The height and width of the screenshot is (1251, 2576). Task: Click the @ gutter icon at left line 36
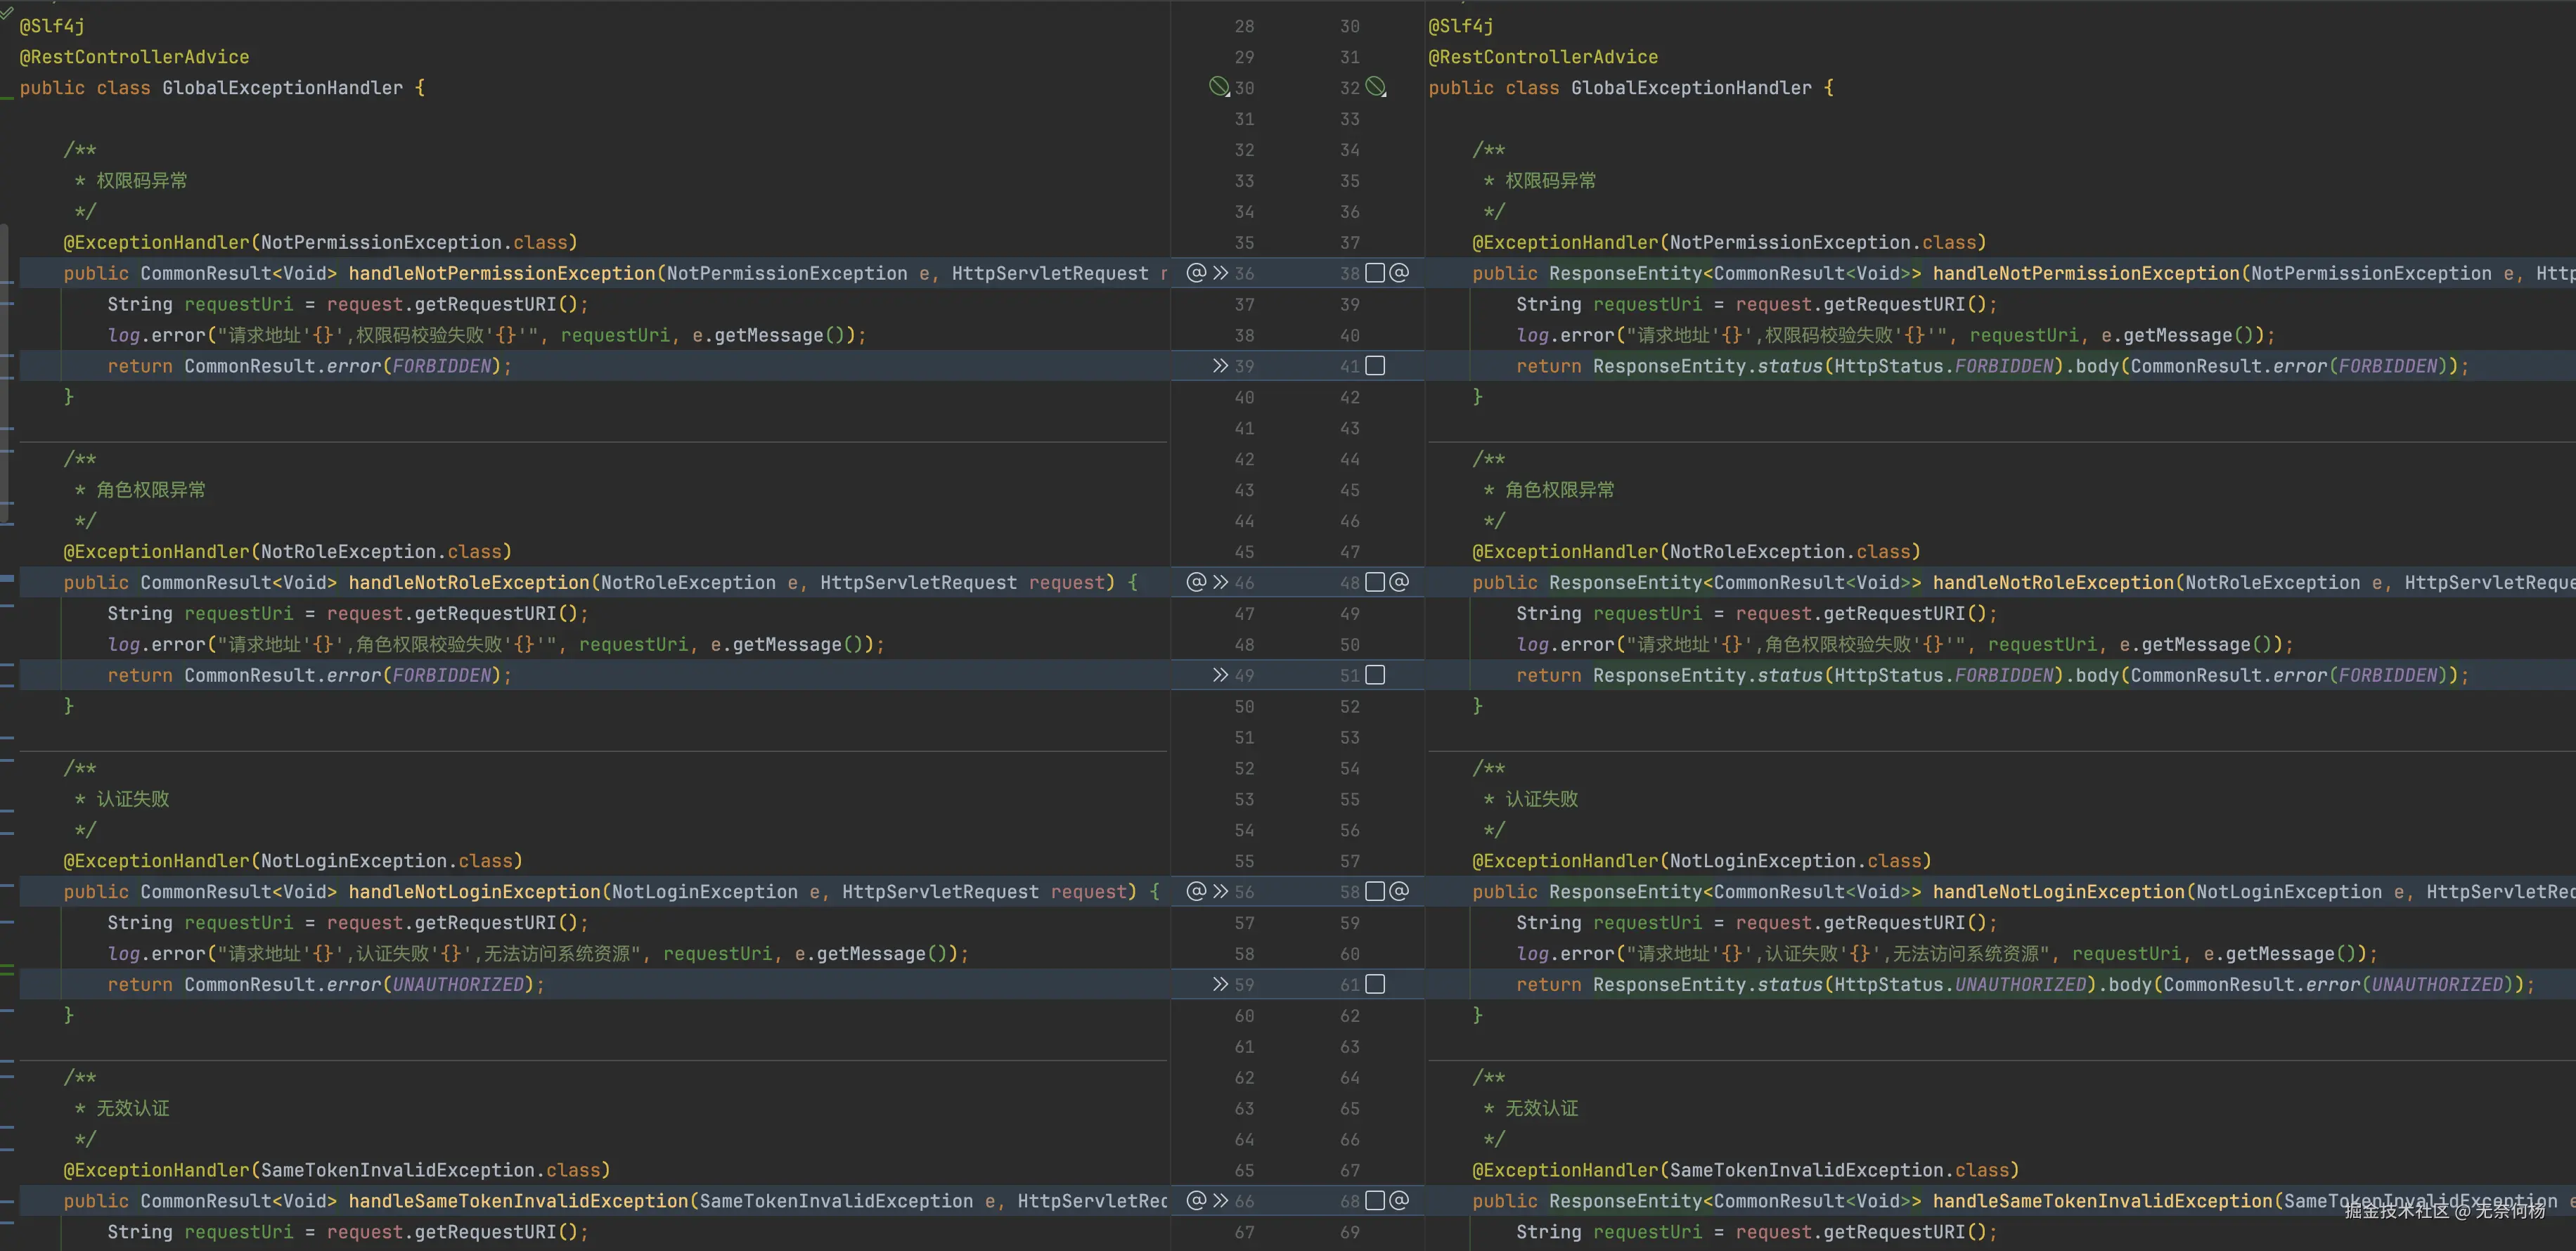[x=1196, y=273]
